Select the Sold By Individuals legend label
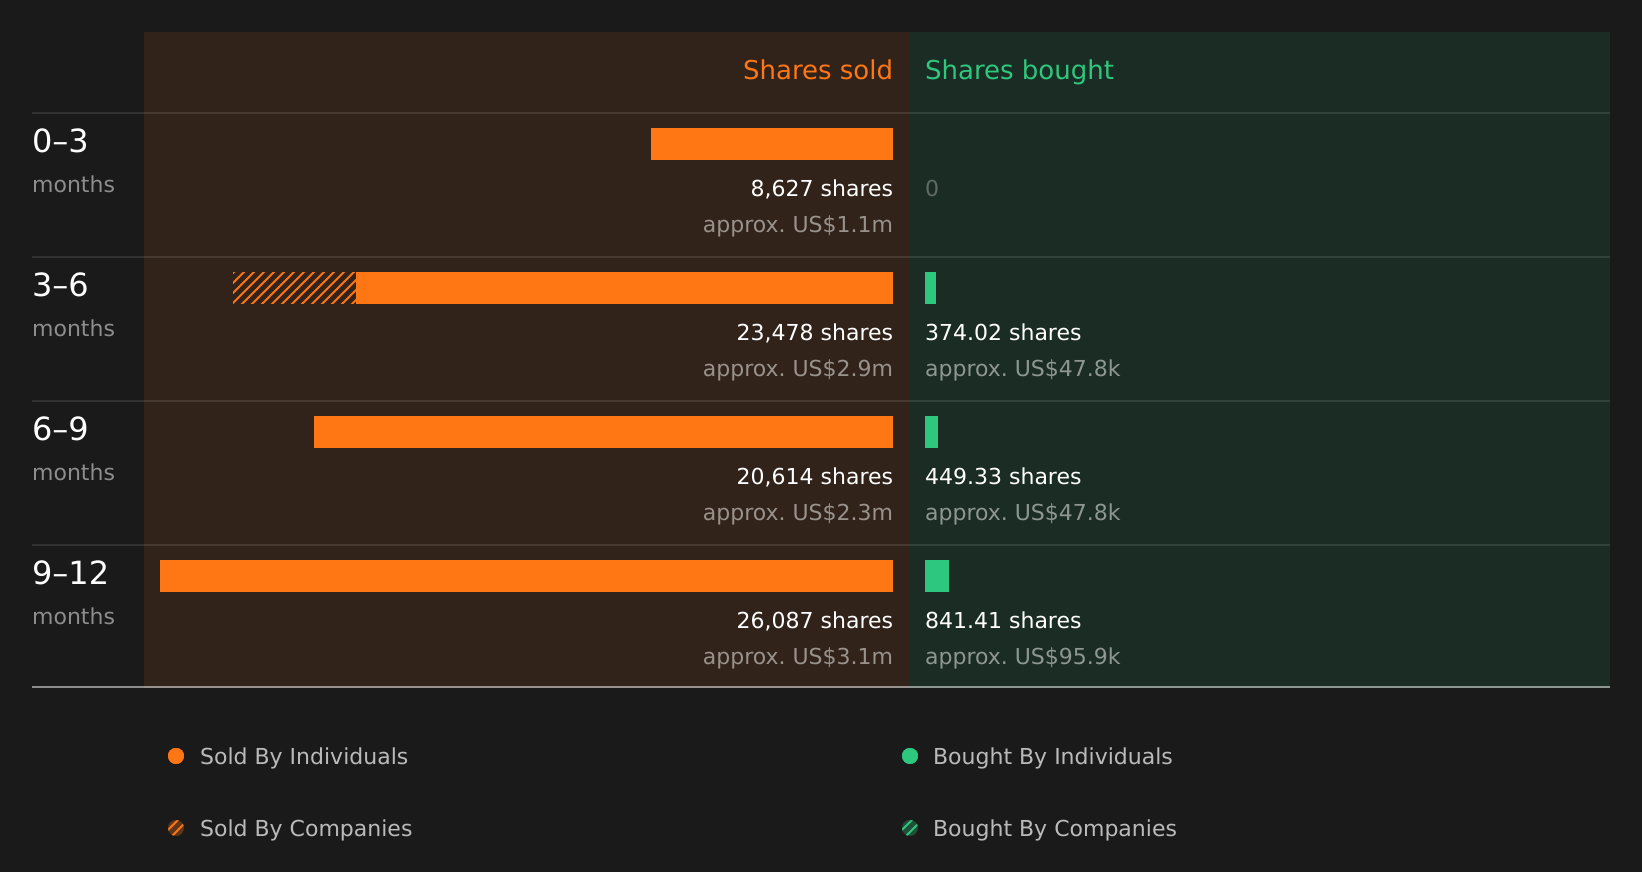1642x872 pixels. click(304, 757)
